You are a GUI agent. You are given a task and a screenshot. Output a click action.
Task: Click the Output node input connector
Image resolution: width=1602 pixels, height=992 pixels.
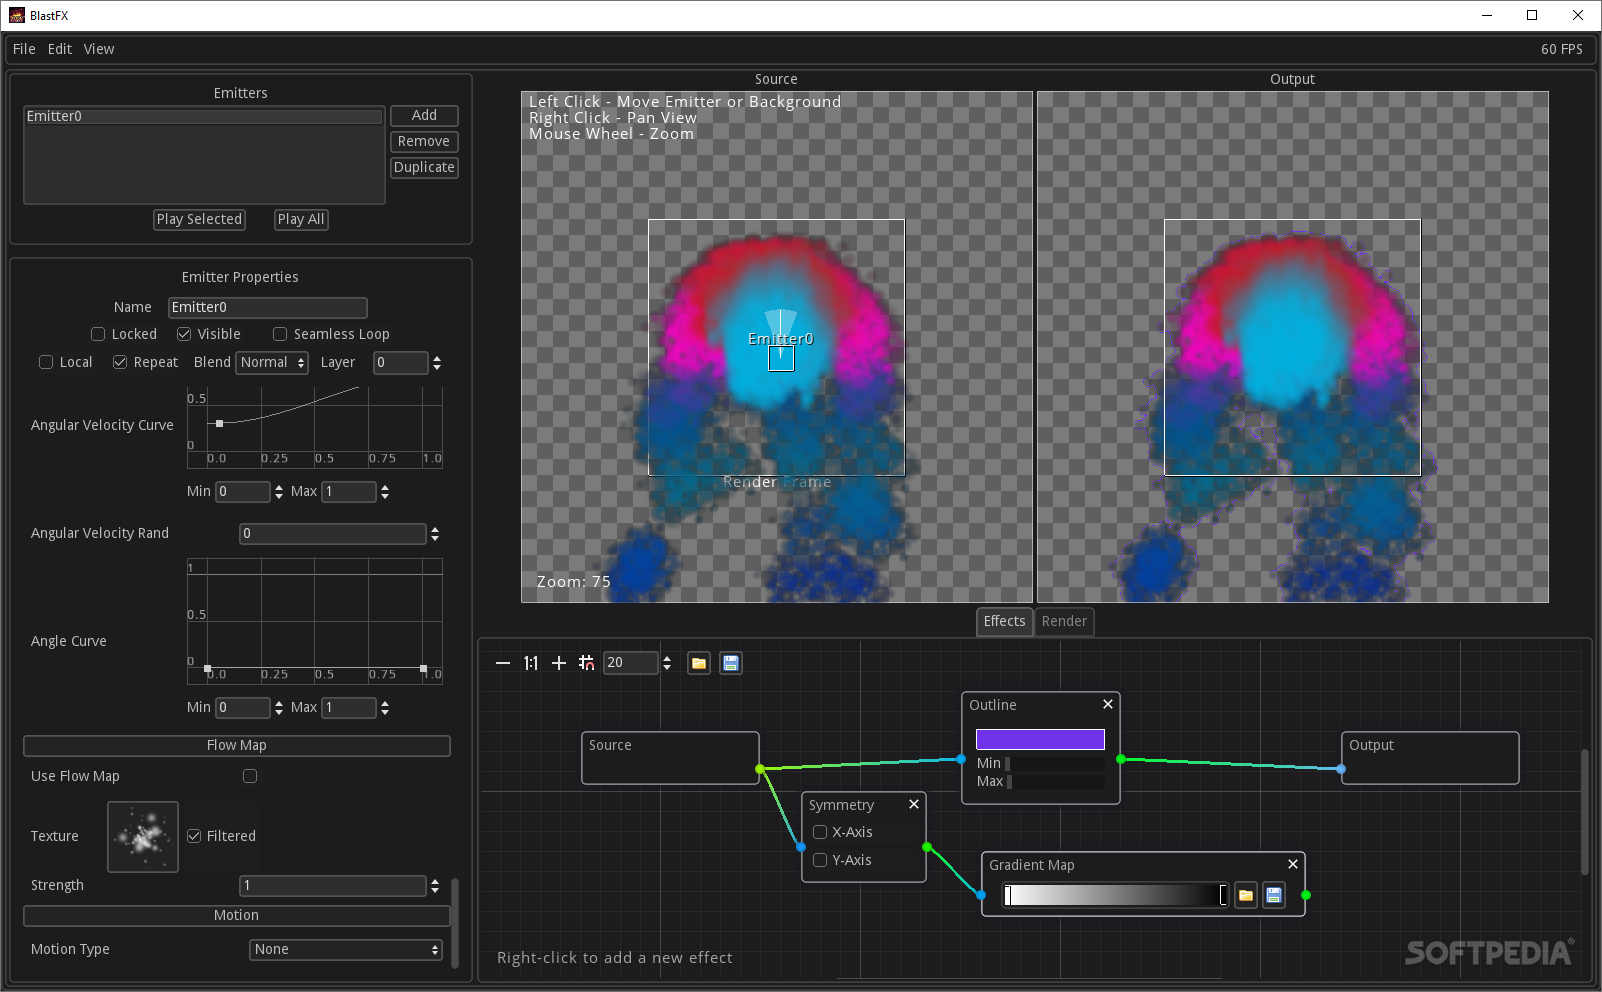point(1341,769)
